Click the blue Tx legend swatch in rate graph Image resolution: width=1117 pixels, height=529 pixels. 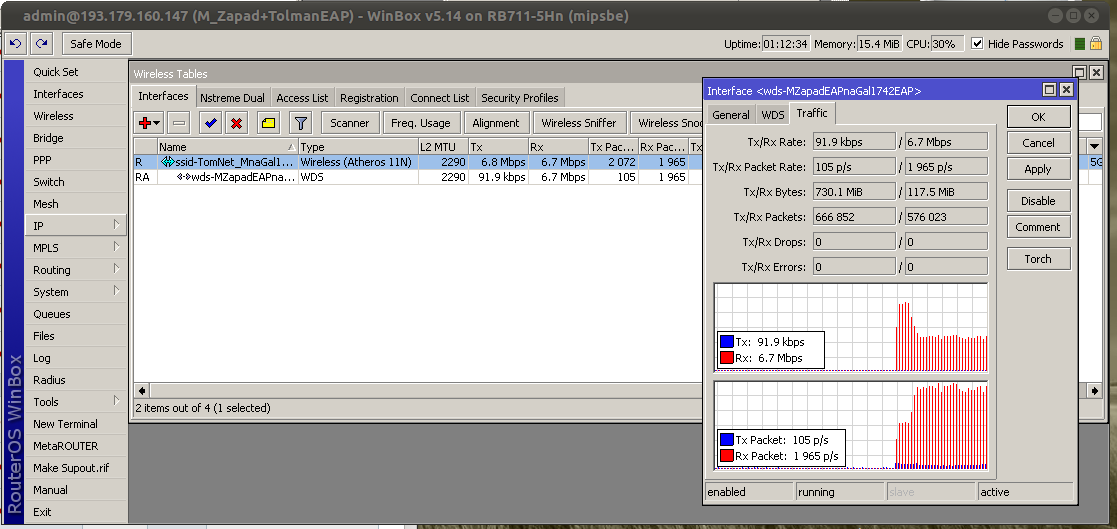[727, 342]
